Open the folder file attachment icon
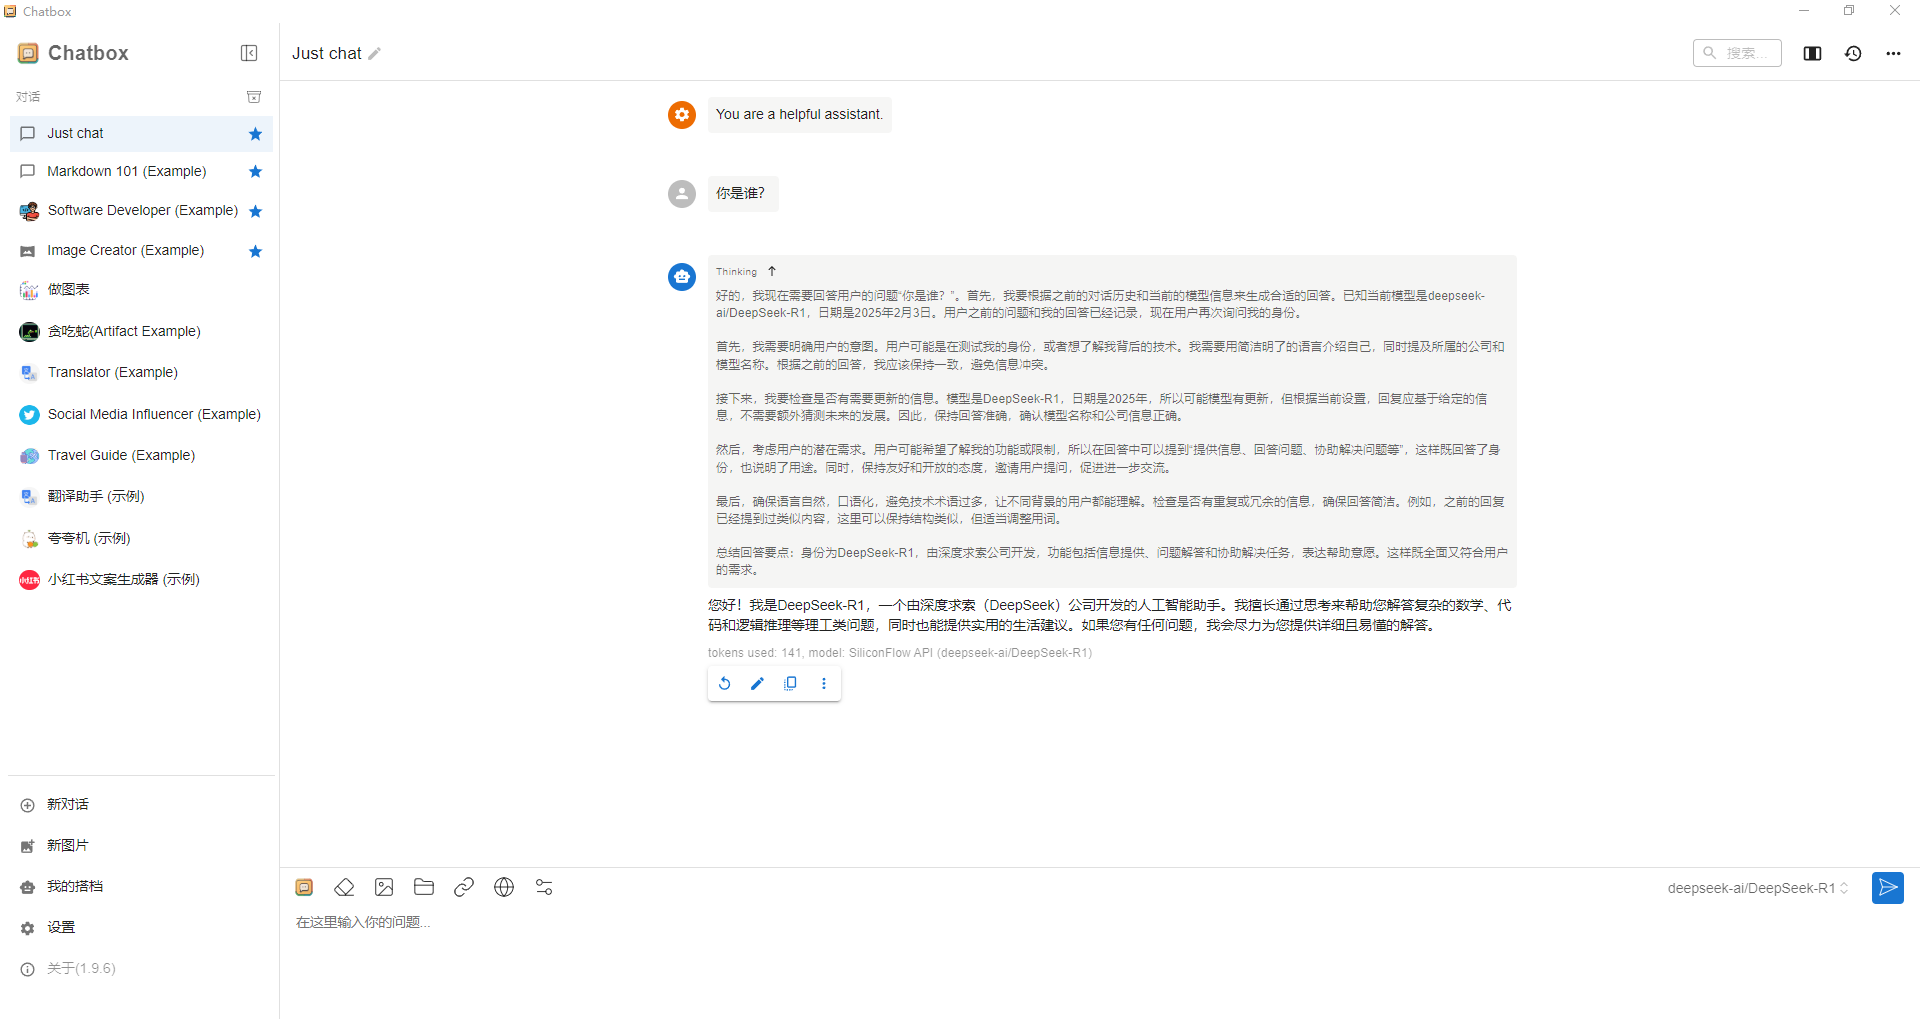This screenshot has width=1920, height=1019. click(x=424, y=887)
